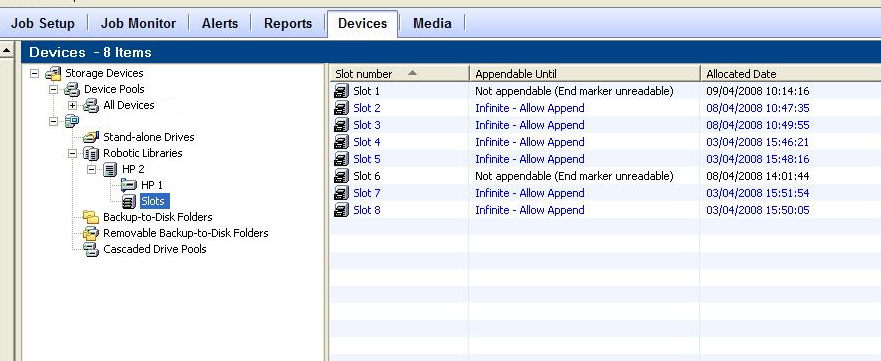
Task: Select the Slot 2 row label
Action: (367, 108)
